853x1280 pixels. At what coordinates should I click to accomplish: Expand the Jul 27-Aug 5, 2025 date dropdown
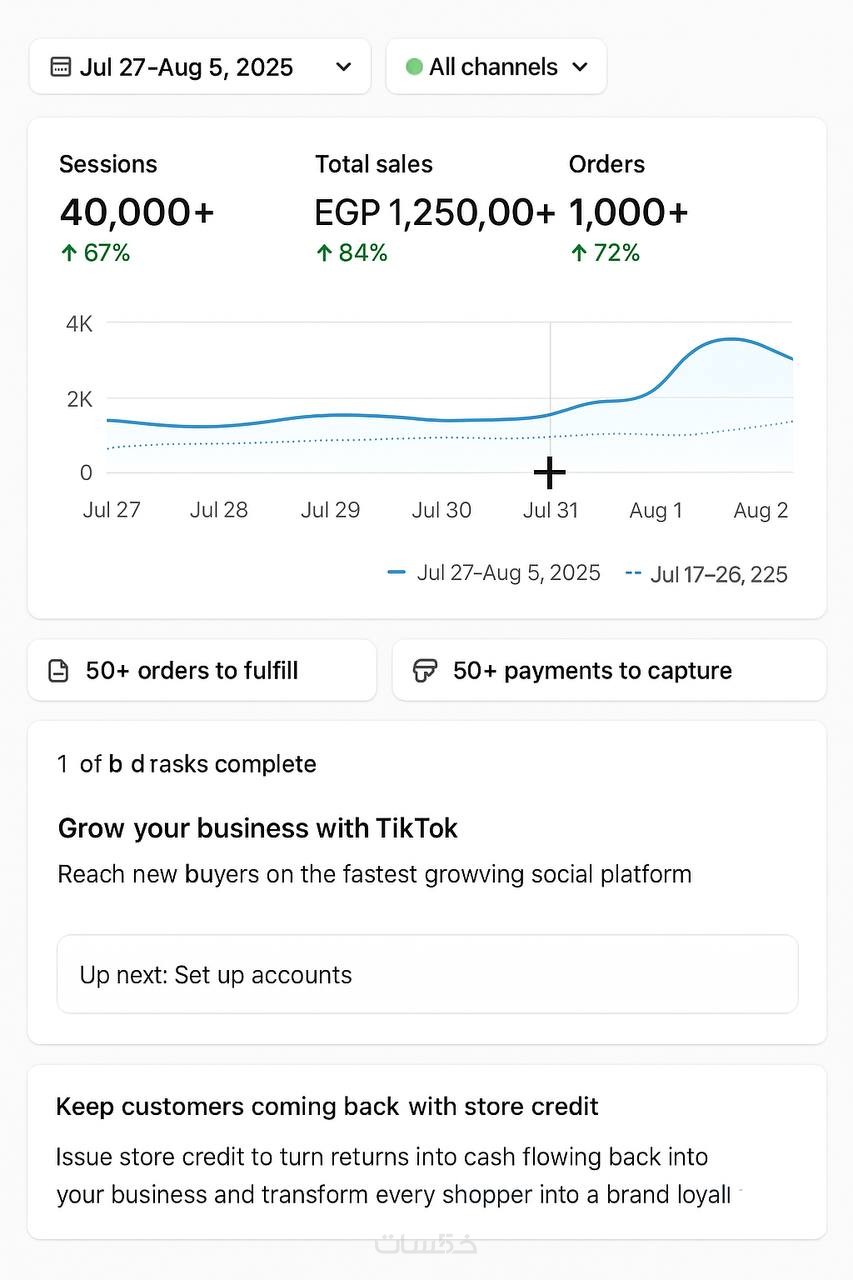[x=343, y=67]
